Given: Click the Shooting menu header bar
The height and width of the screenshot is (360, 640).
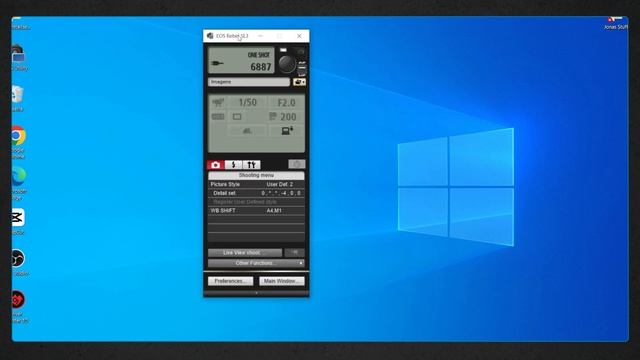Looking at the screenshot, I should point(256,176).
